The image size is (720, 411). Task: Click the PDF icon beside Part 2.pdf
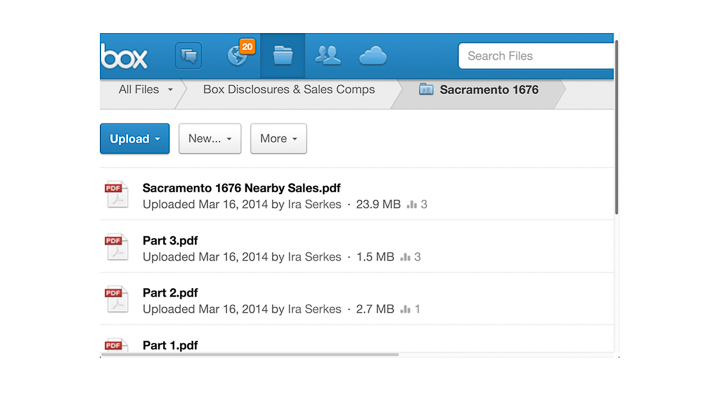(117, 299)
